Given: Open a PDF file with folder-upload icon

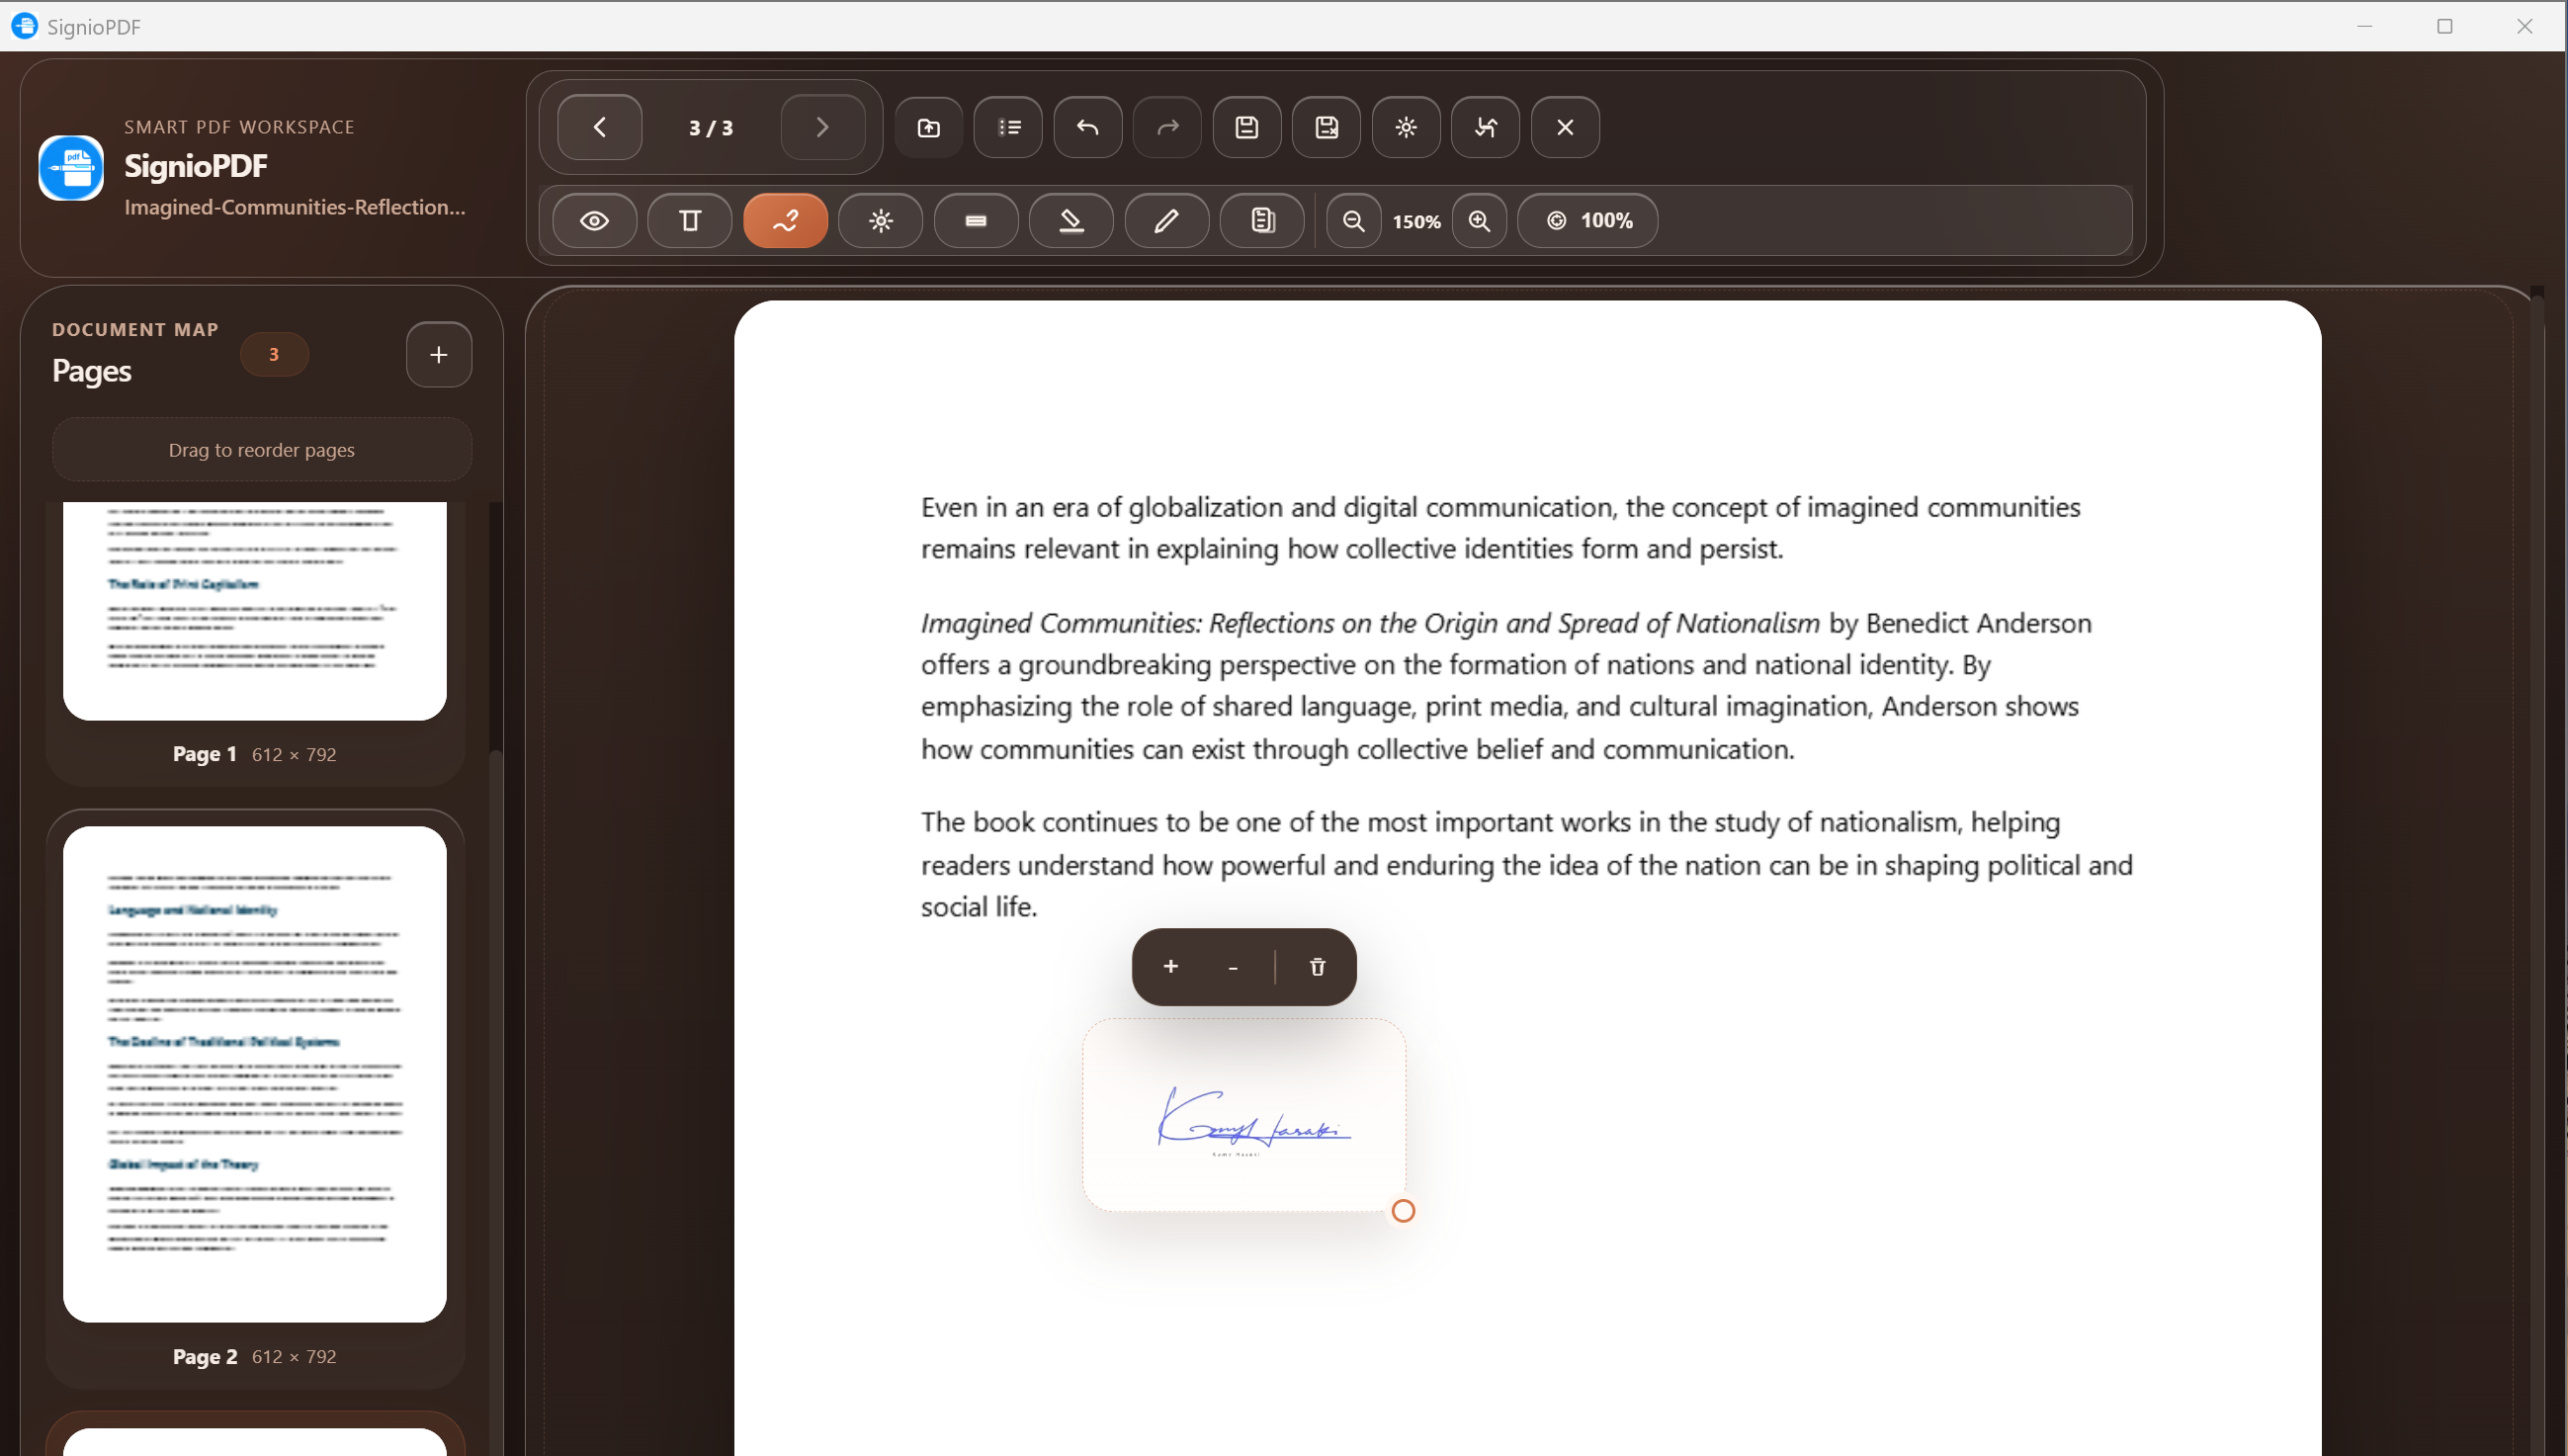Looking at the screenshot, I should click(x=929, y=127).
